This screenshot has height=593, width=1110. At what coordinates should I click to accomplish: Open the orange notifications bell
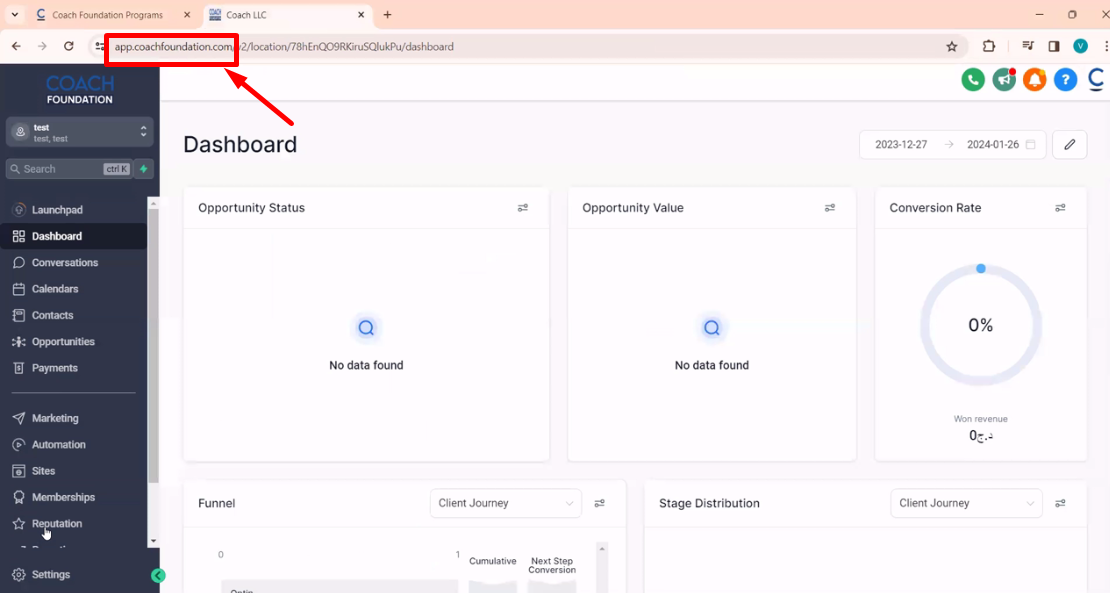click(1034, 80)
